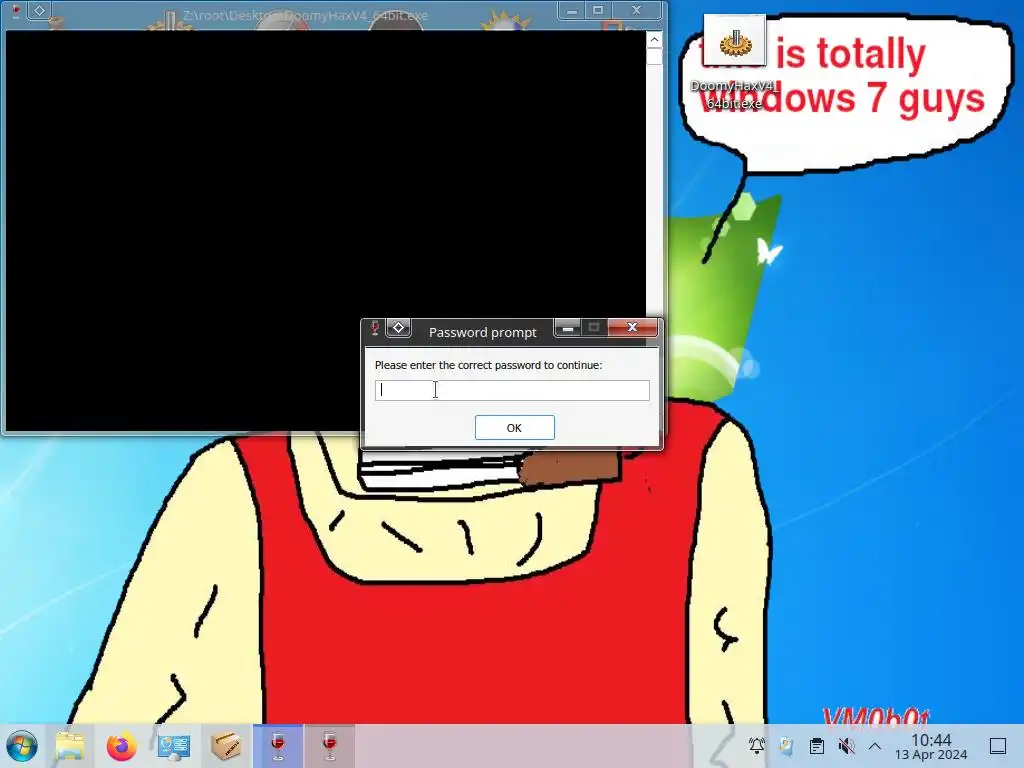Viewport: 1024px width, 768px height.
Task: Launch Firefox from the taskbar
Action: click(x=121, y=746)
